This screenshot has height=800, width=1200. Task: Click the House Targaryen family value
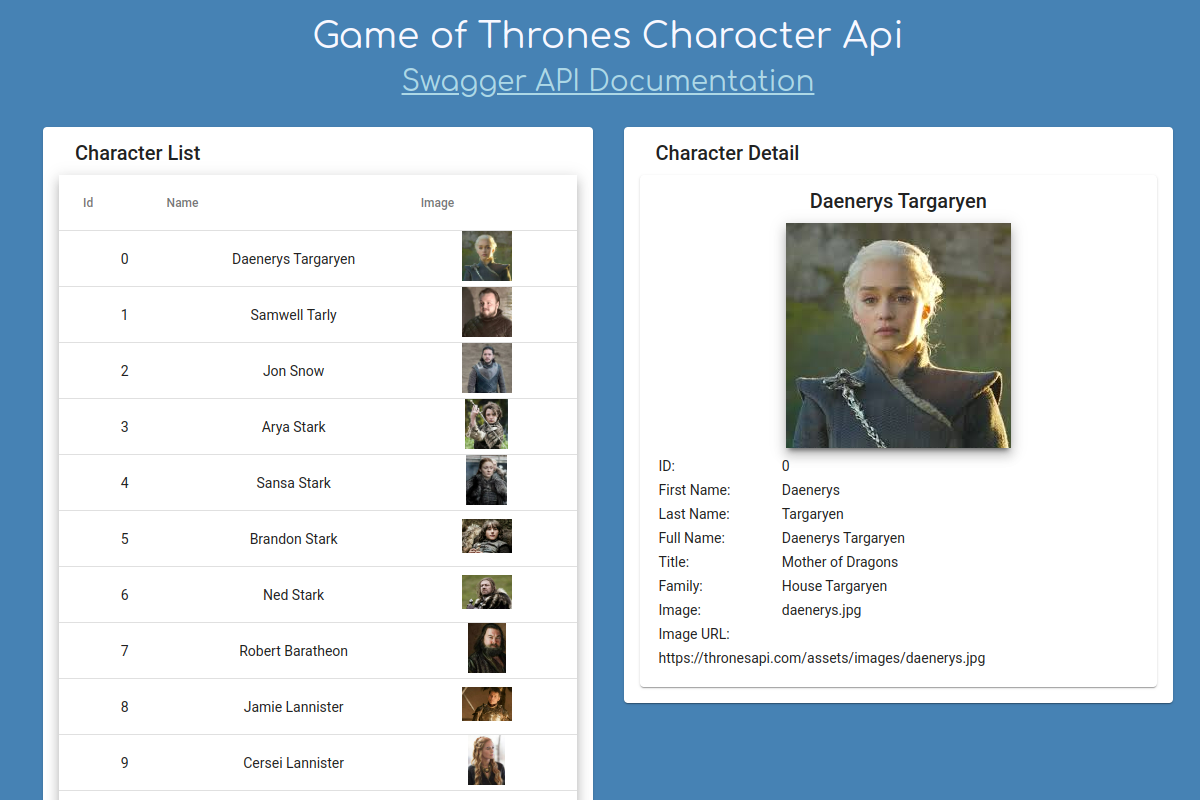[x=834, y=586]
